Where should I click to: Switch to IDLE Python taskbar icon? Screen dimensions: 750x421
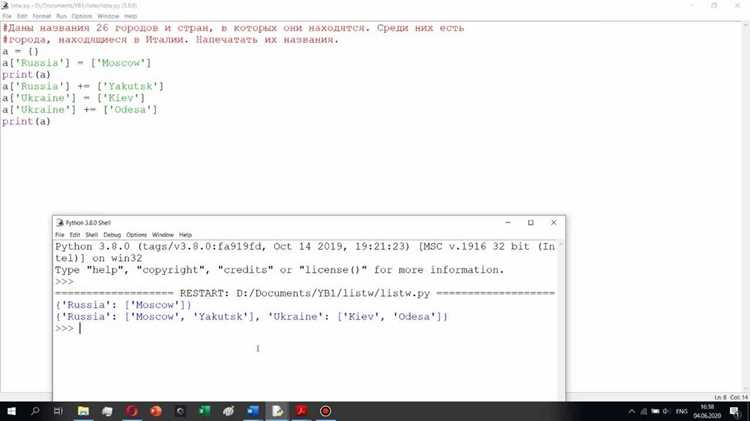(x=277, y=411)
